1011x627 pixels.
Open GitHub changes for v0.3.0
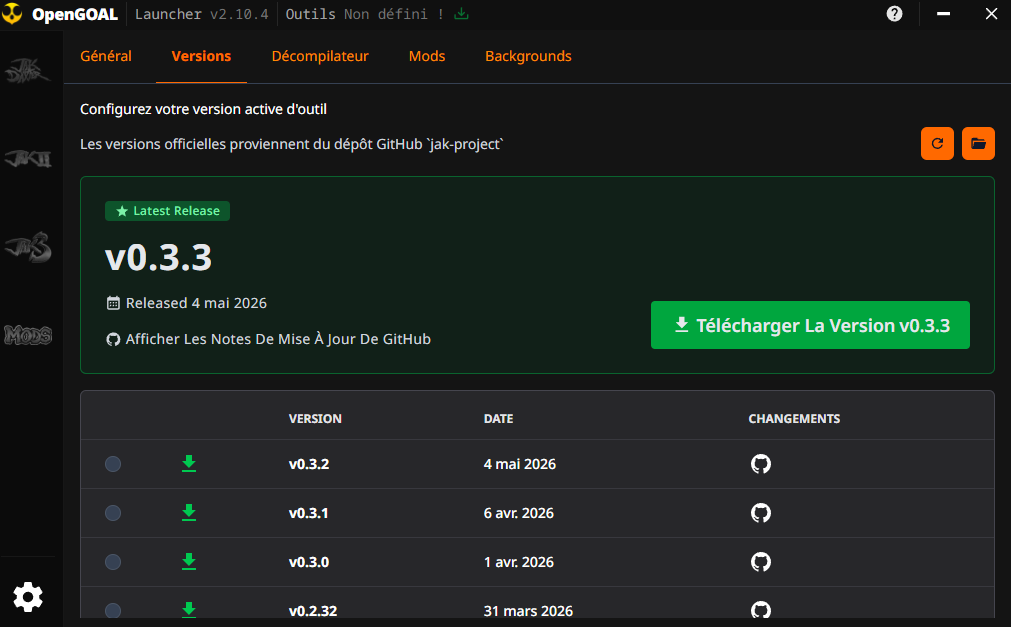[x=761, y=562]
